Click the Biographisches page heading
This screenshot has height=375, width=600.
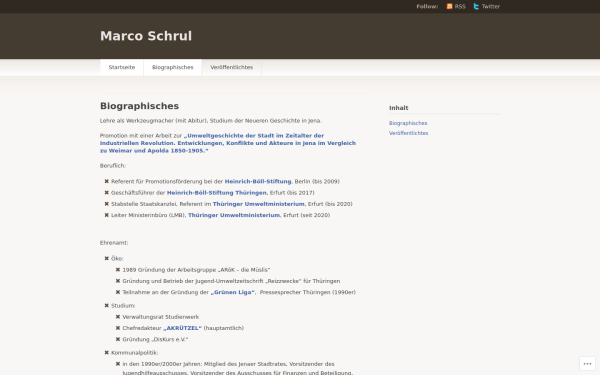tap(139, 106)
